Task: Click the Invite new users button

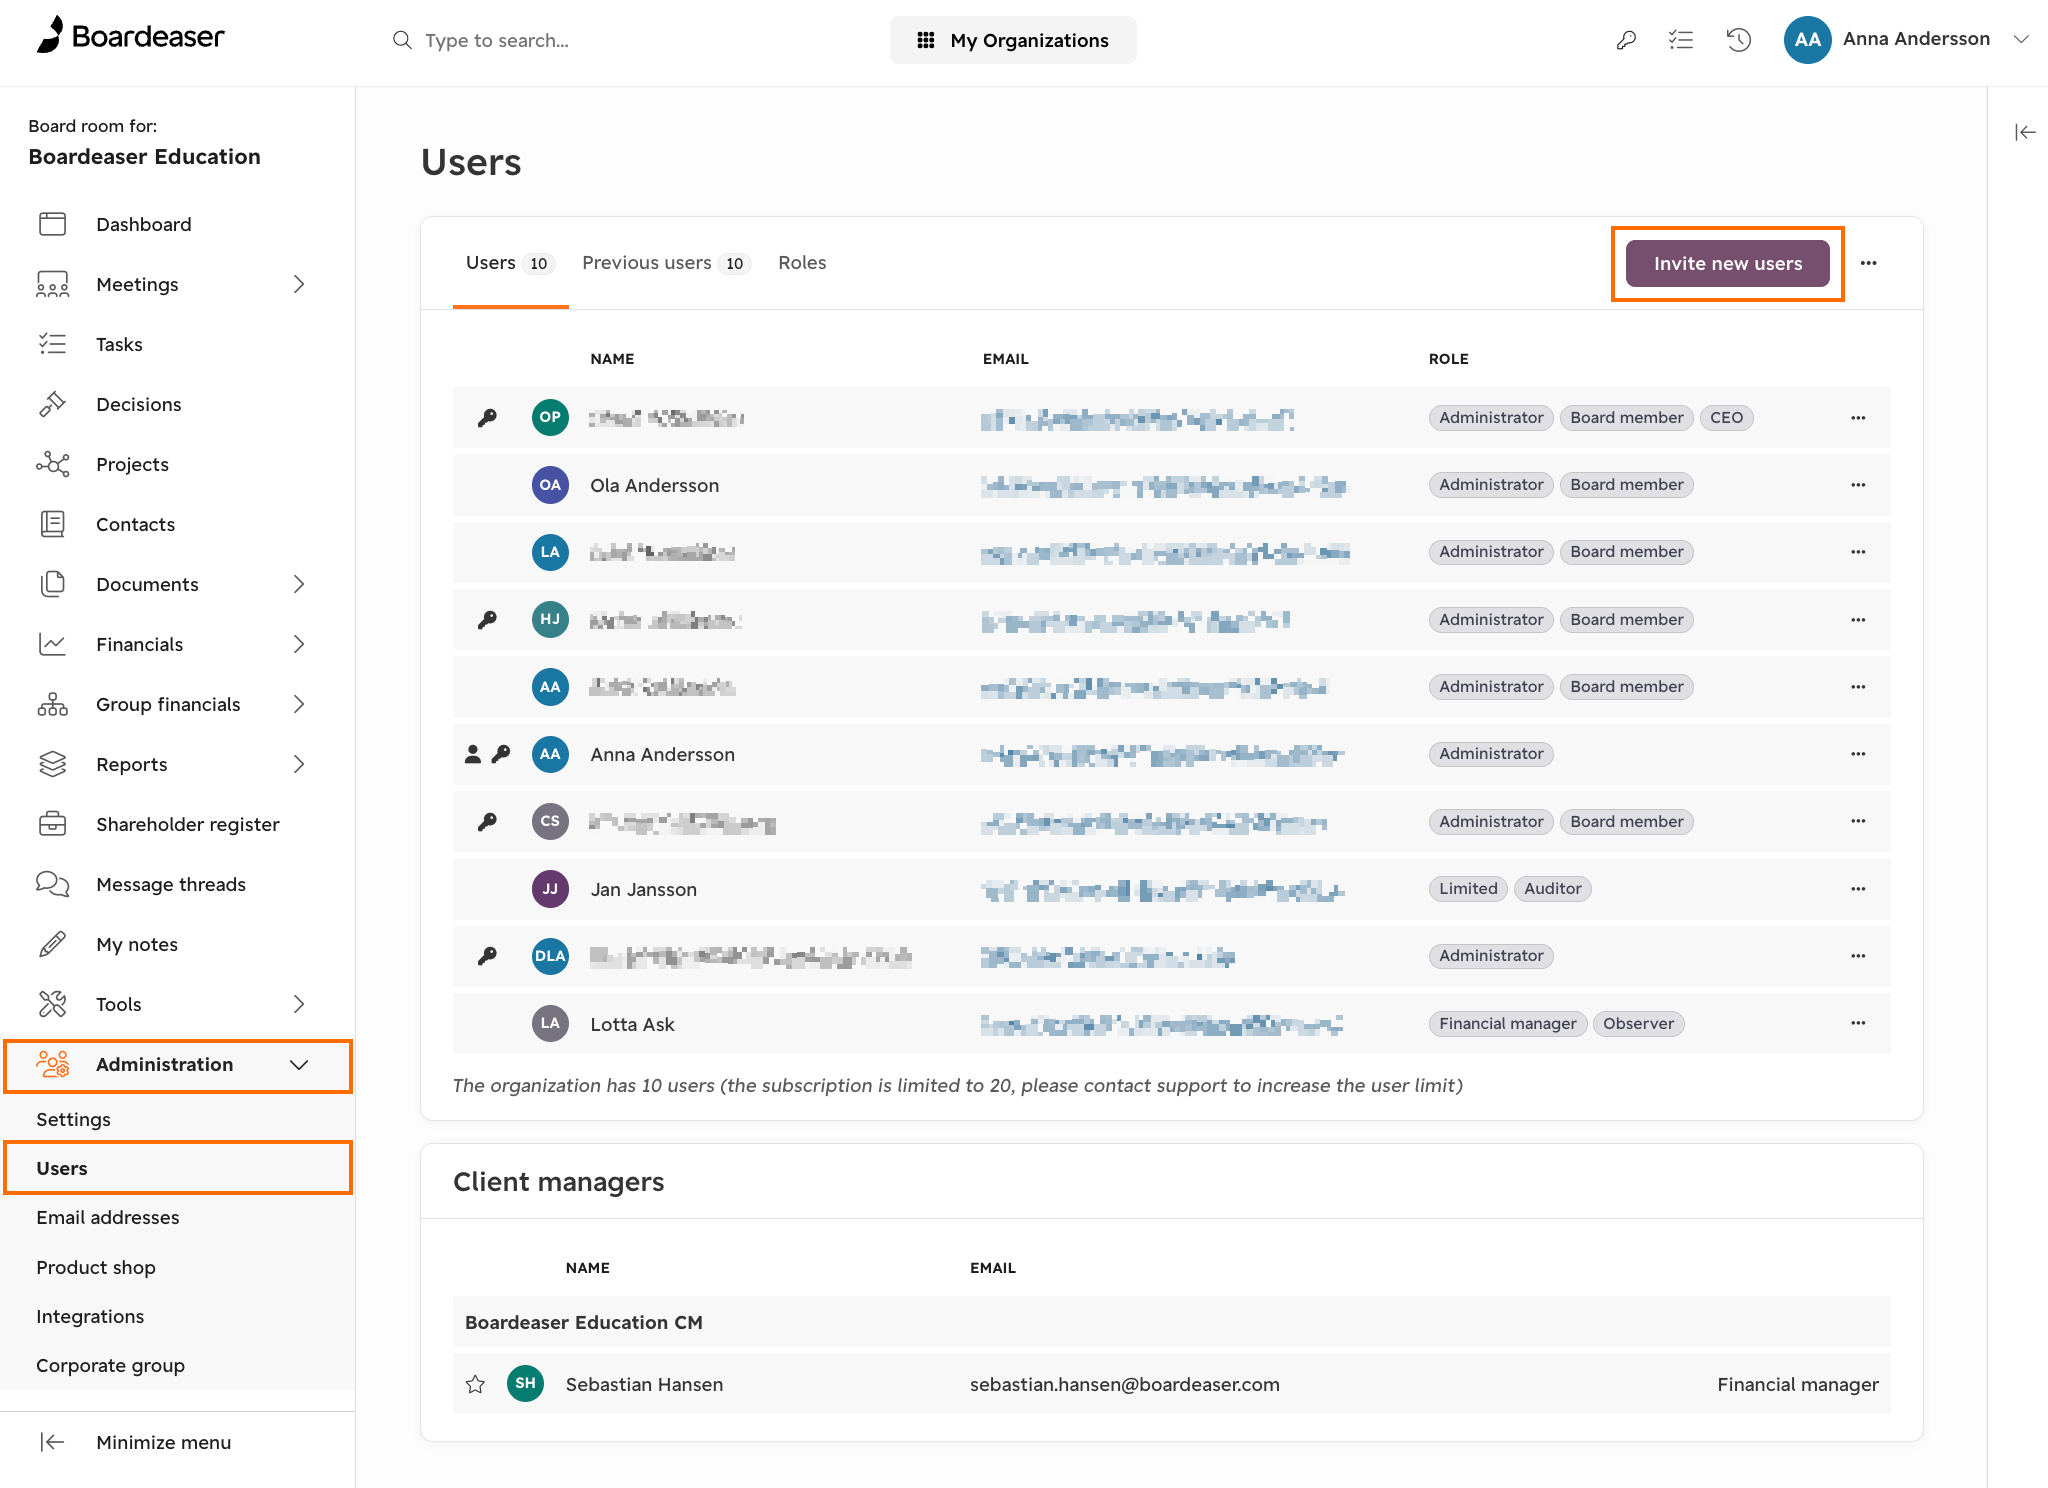Action: point(1727,263)
